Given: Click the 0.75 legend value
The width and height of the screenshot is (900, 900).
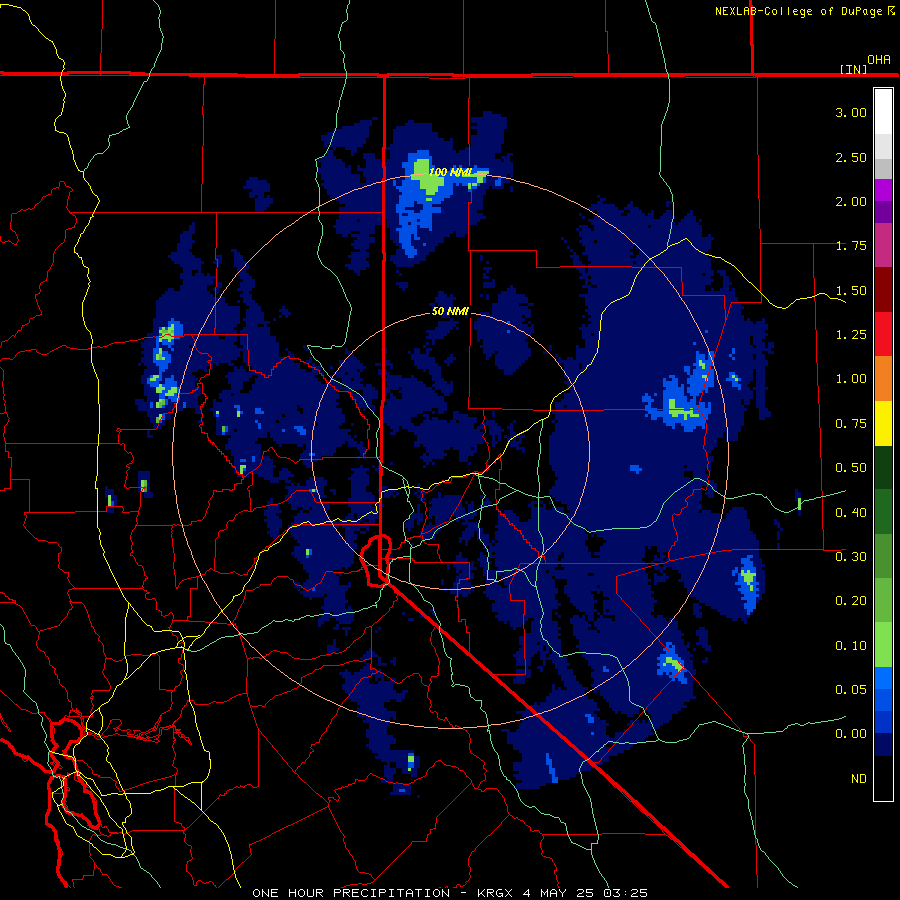Looking at the screenshot, I should coord(851,424).
